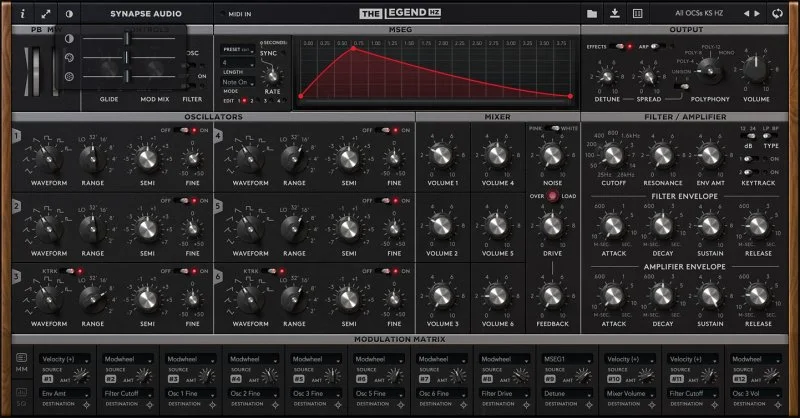Click the MSEG peak node near 0.75
800x418 pixels.
pos(354,48)
